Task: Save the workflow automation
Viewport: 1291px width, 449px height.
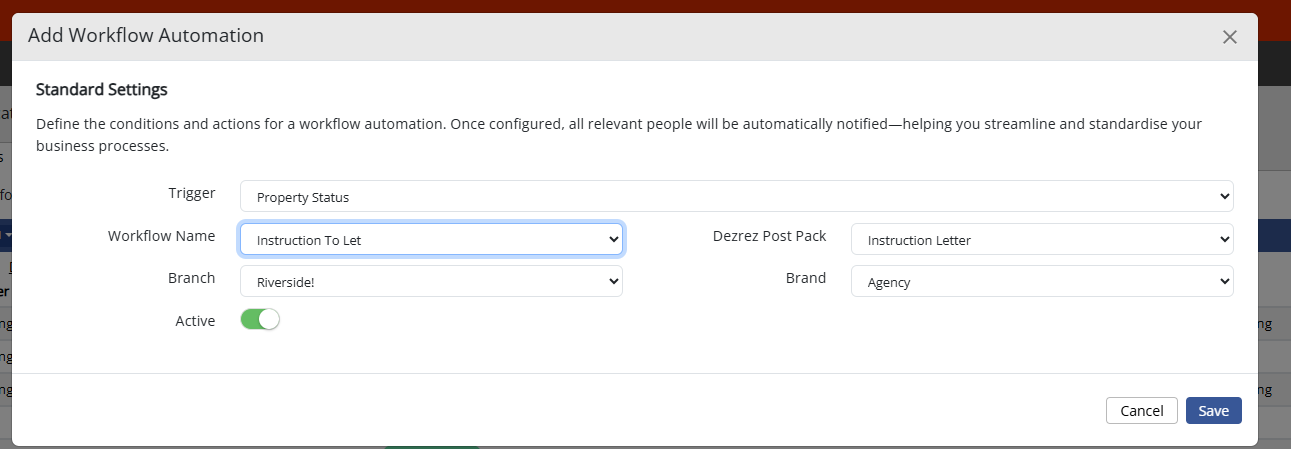Action: click(1213, 411)
